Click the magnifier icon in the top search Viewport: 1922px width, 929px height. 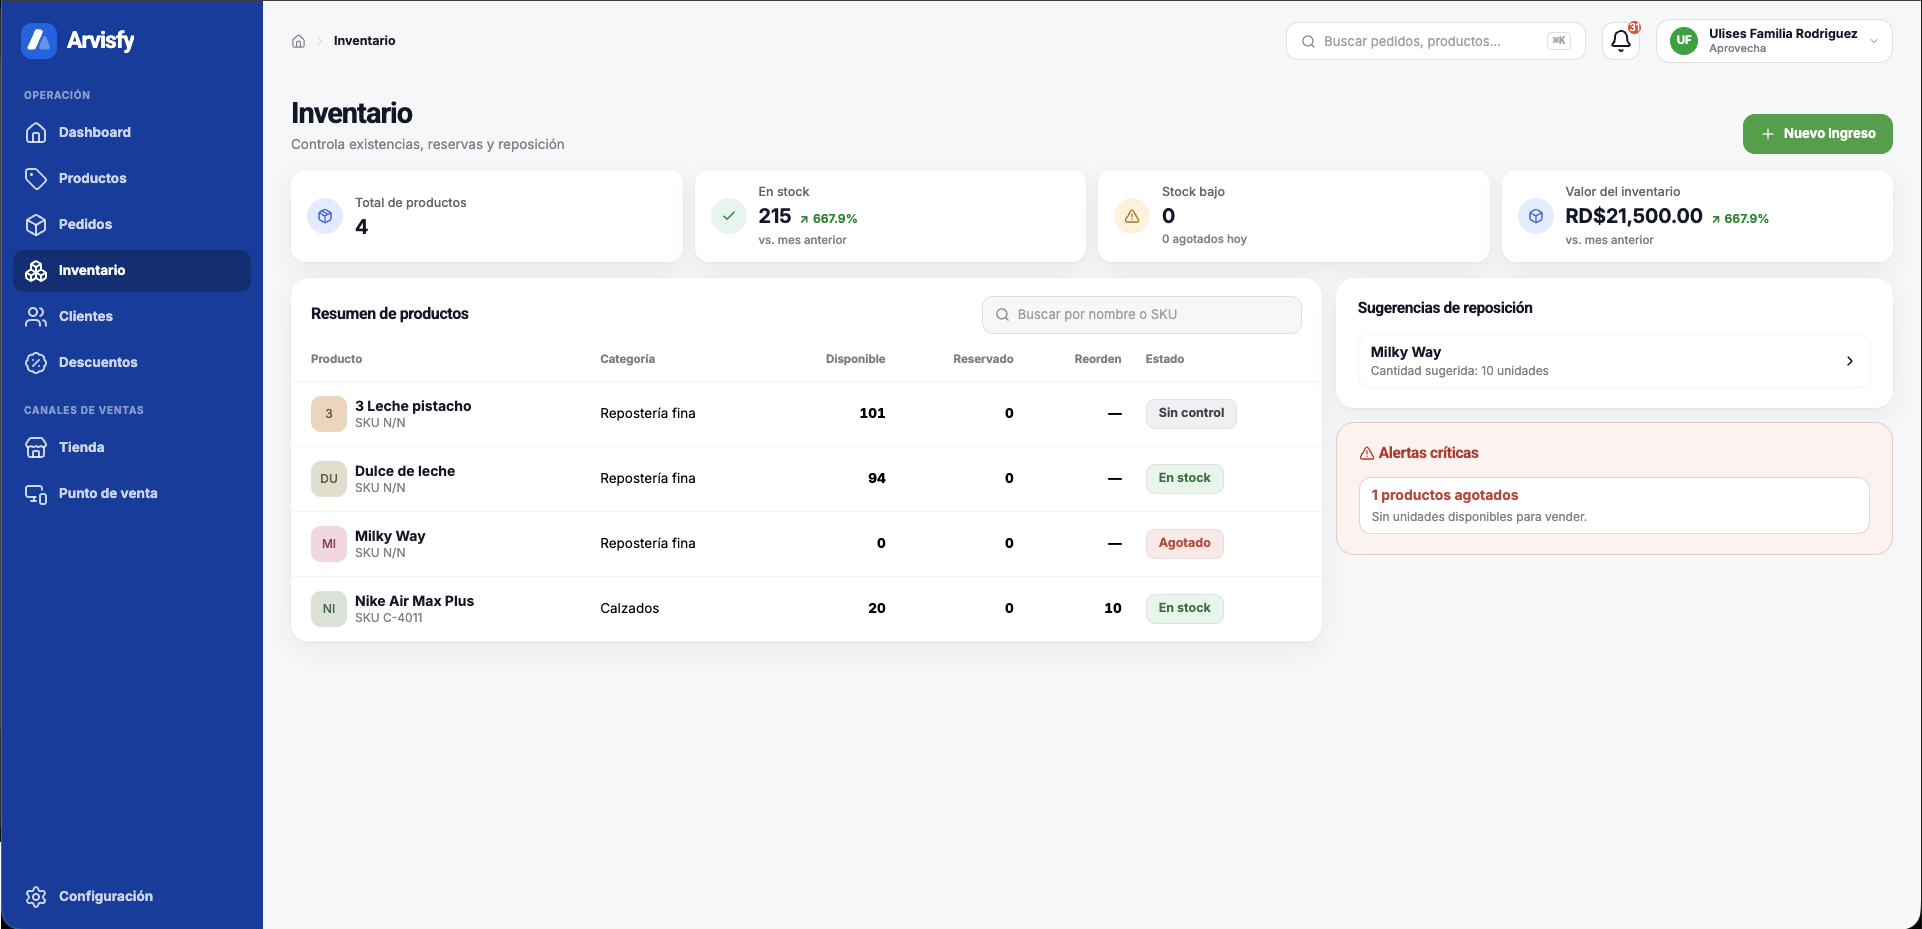[1308, 42]
